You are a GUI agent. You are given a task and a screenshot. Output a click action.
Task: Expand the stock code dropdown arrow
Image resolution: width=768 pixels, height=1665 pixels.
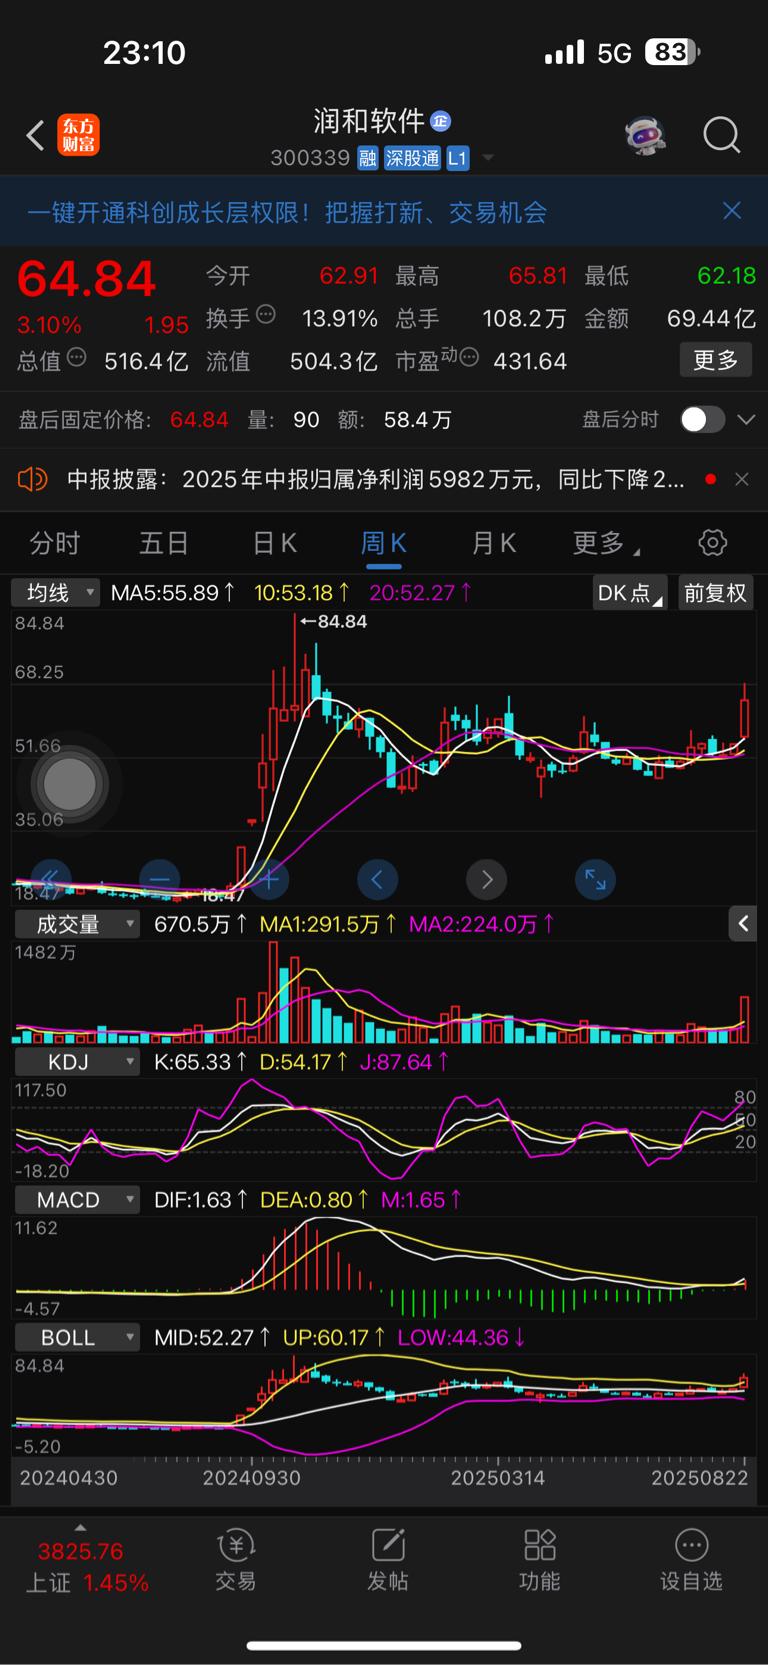[488, 158]
